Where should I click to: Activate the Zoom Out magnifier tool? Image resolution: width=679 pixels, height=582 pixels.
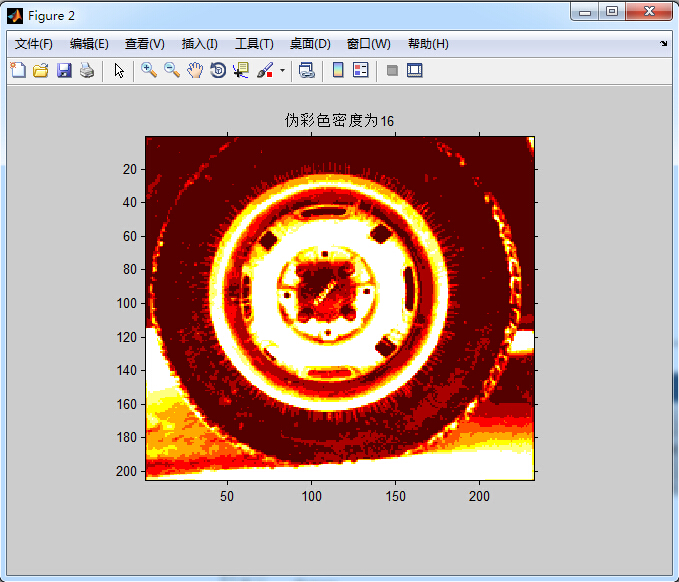click(x=172, y=70)
